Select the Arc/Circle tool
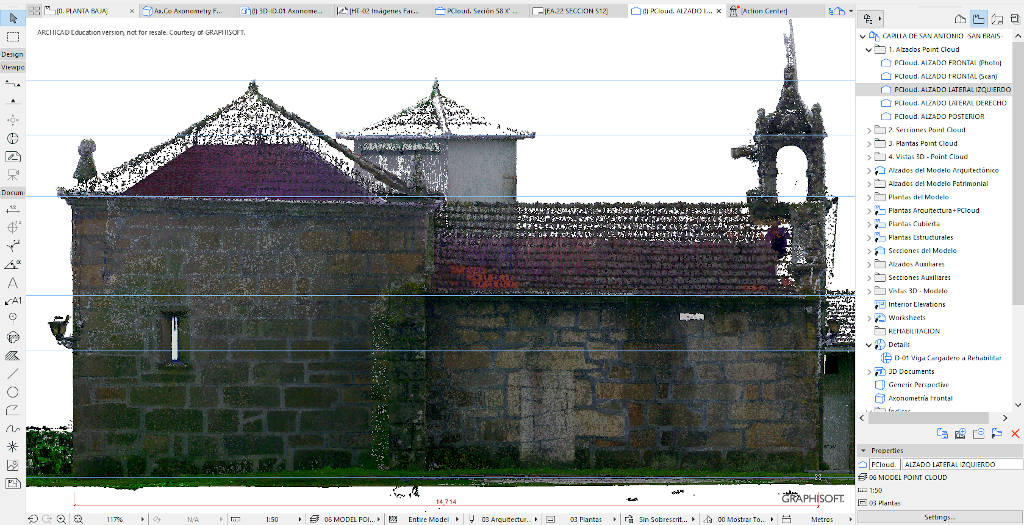 [x=13, y=391]
